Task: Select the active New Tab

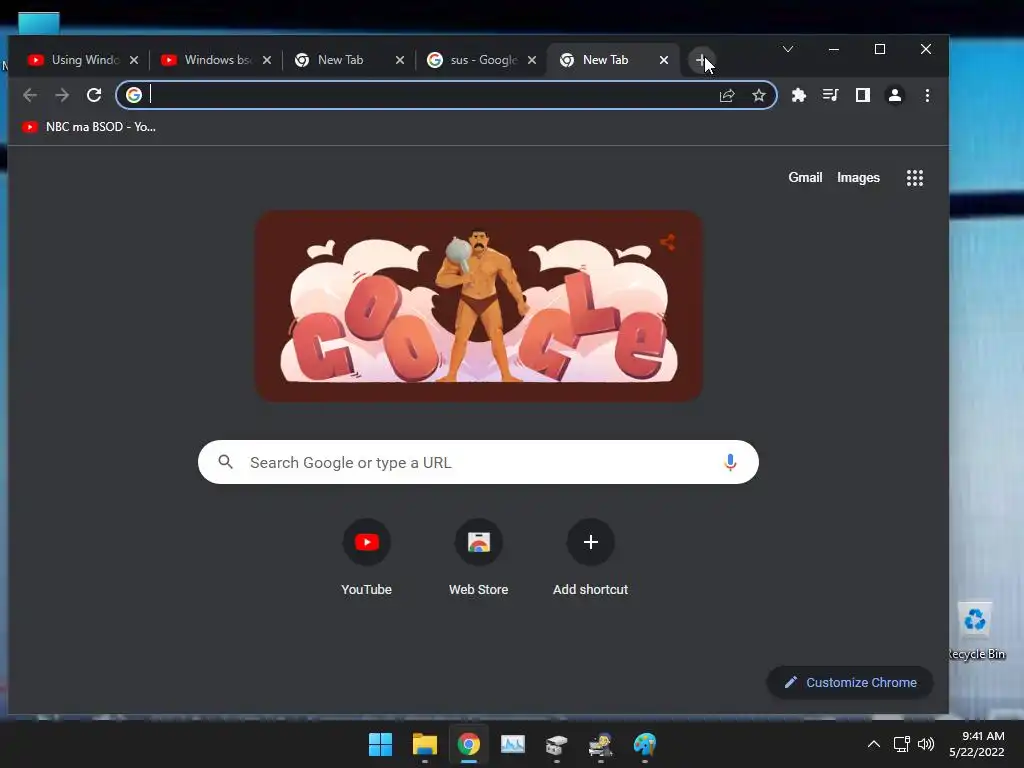Action: point(614,60)
